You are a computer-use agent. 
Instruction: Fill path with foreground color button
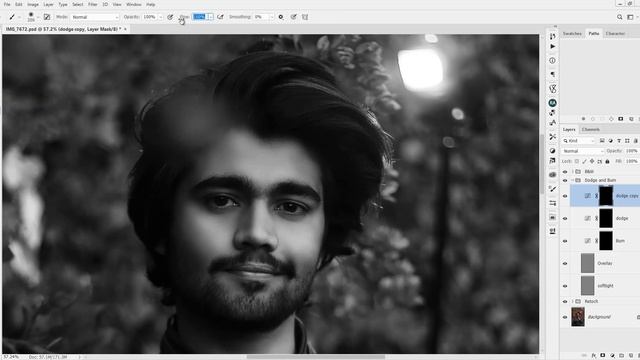(x=583, y=119)
